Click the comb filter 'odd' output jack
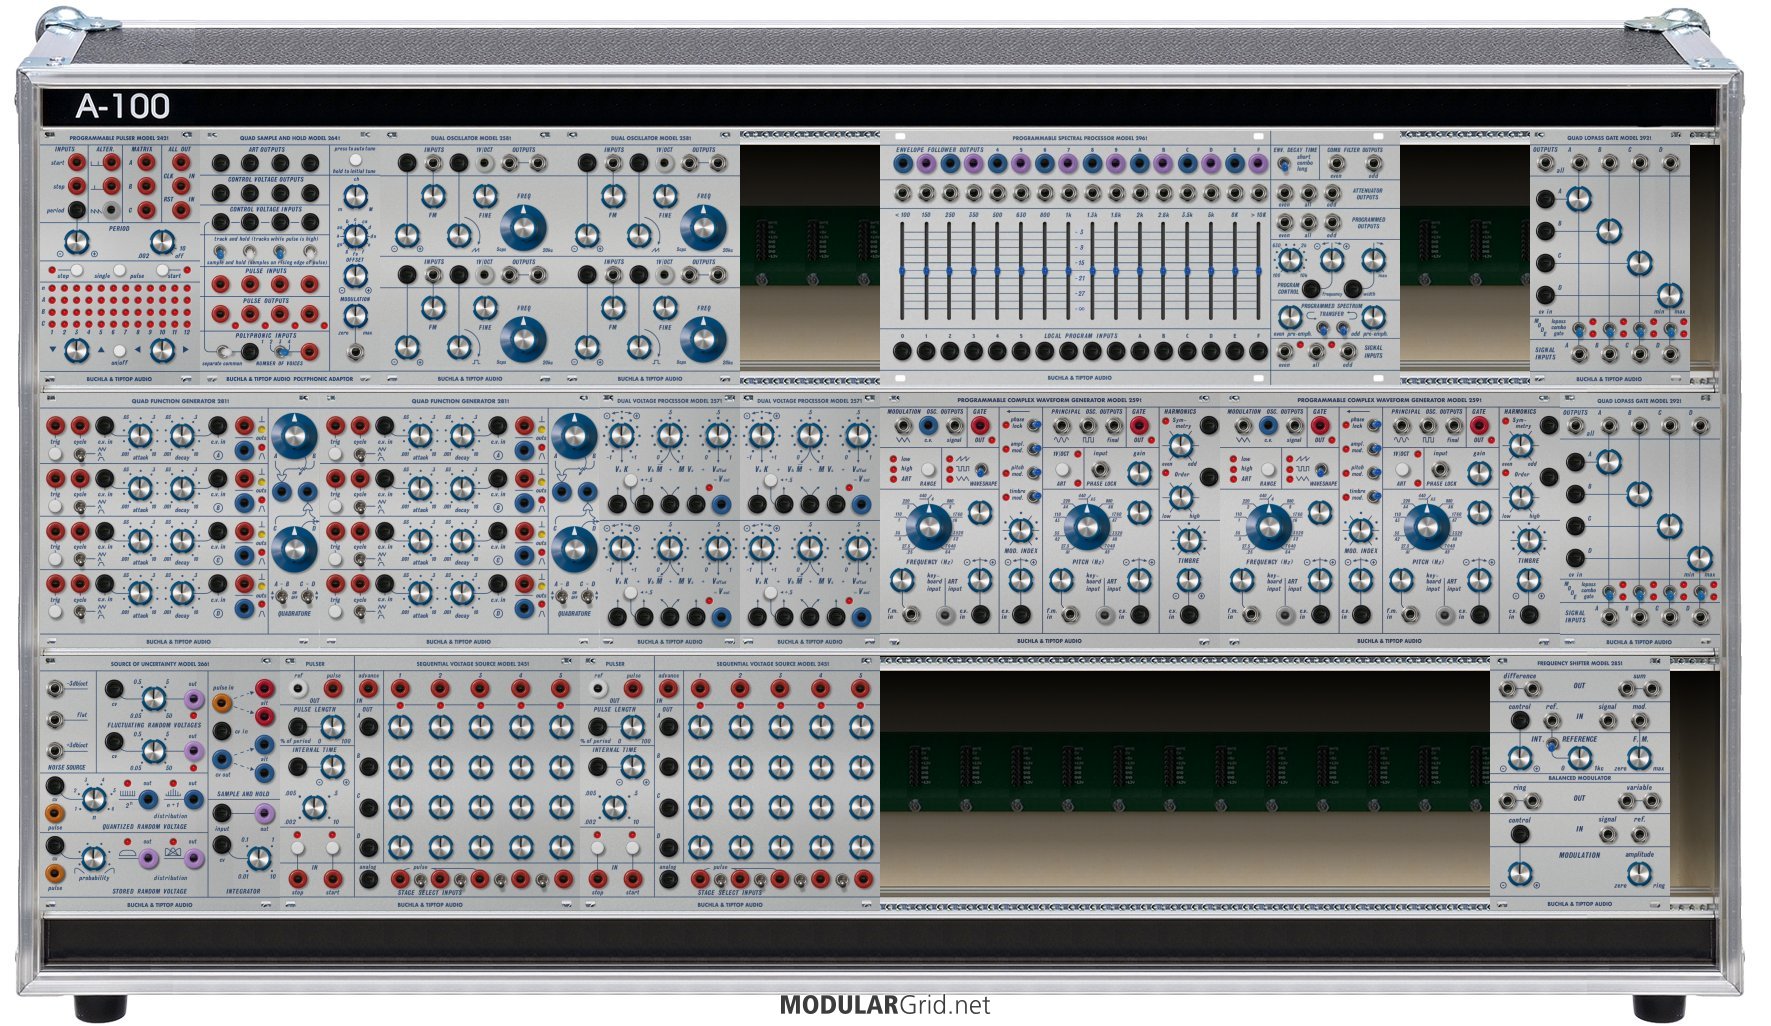The width and height of the screenshot is (1771, 1026). (x=1374, y=163)
